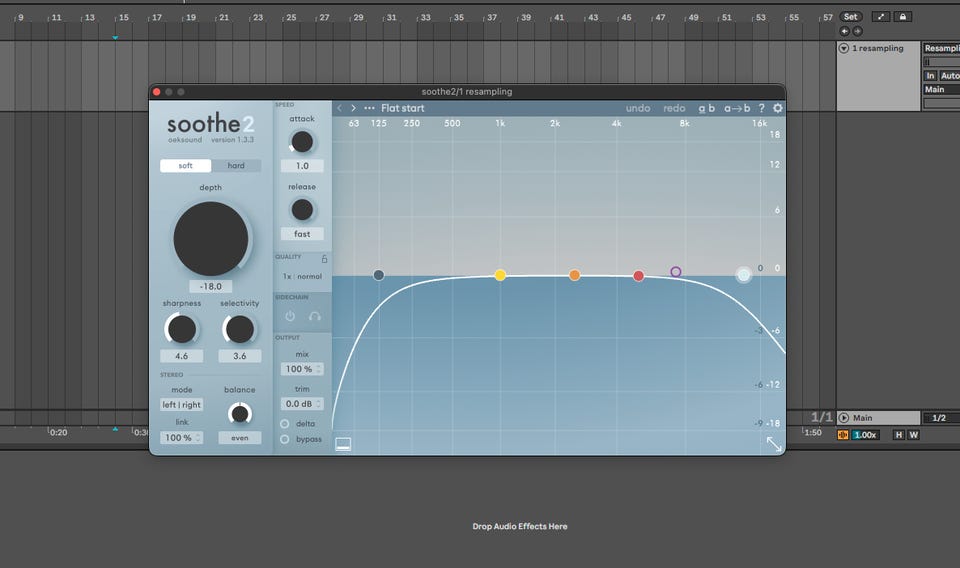Open the quality 1x normal selector
The width and height of the screenshot is (960, 568).
click(x=302, y=277)
